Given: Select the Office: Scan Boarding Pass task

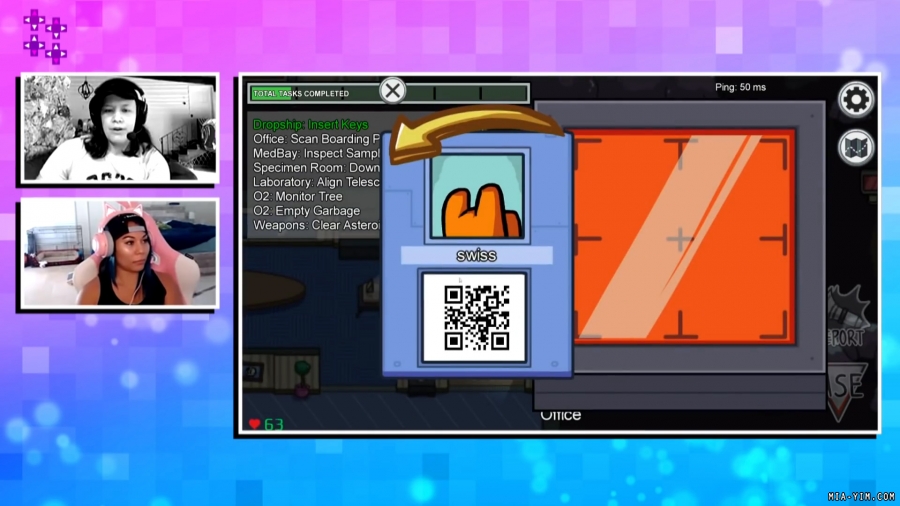Looking at the screenshot, I should (x=316, y=139).
